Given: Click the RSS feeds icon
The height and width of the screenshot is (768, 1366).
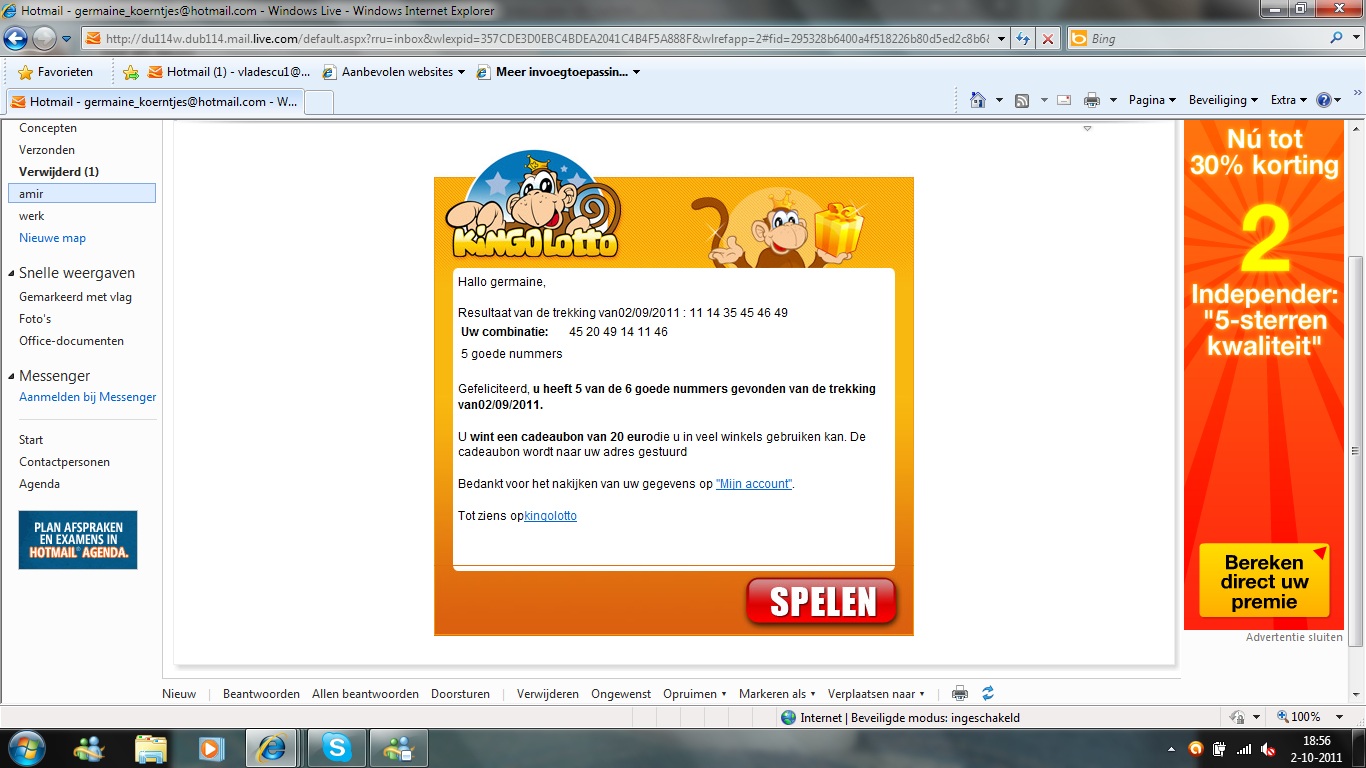Looking at the screenshot, I should [x=1022, y=100].
